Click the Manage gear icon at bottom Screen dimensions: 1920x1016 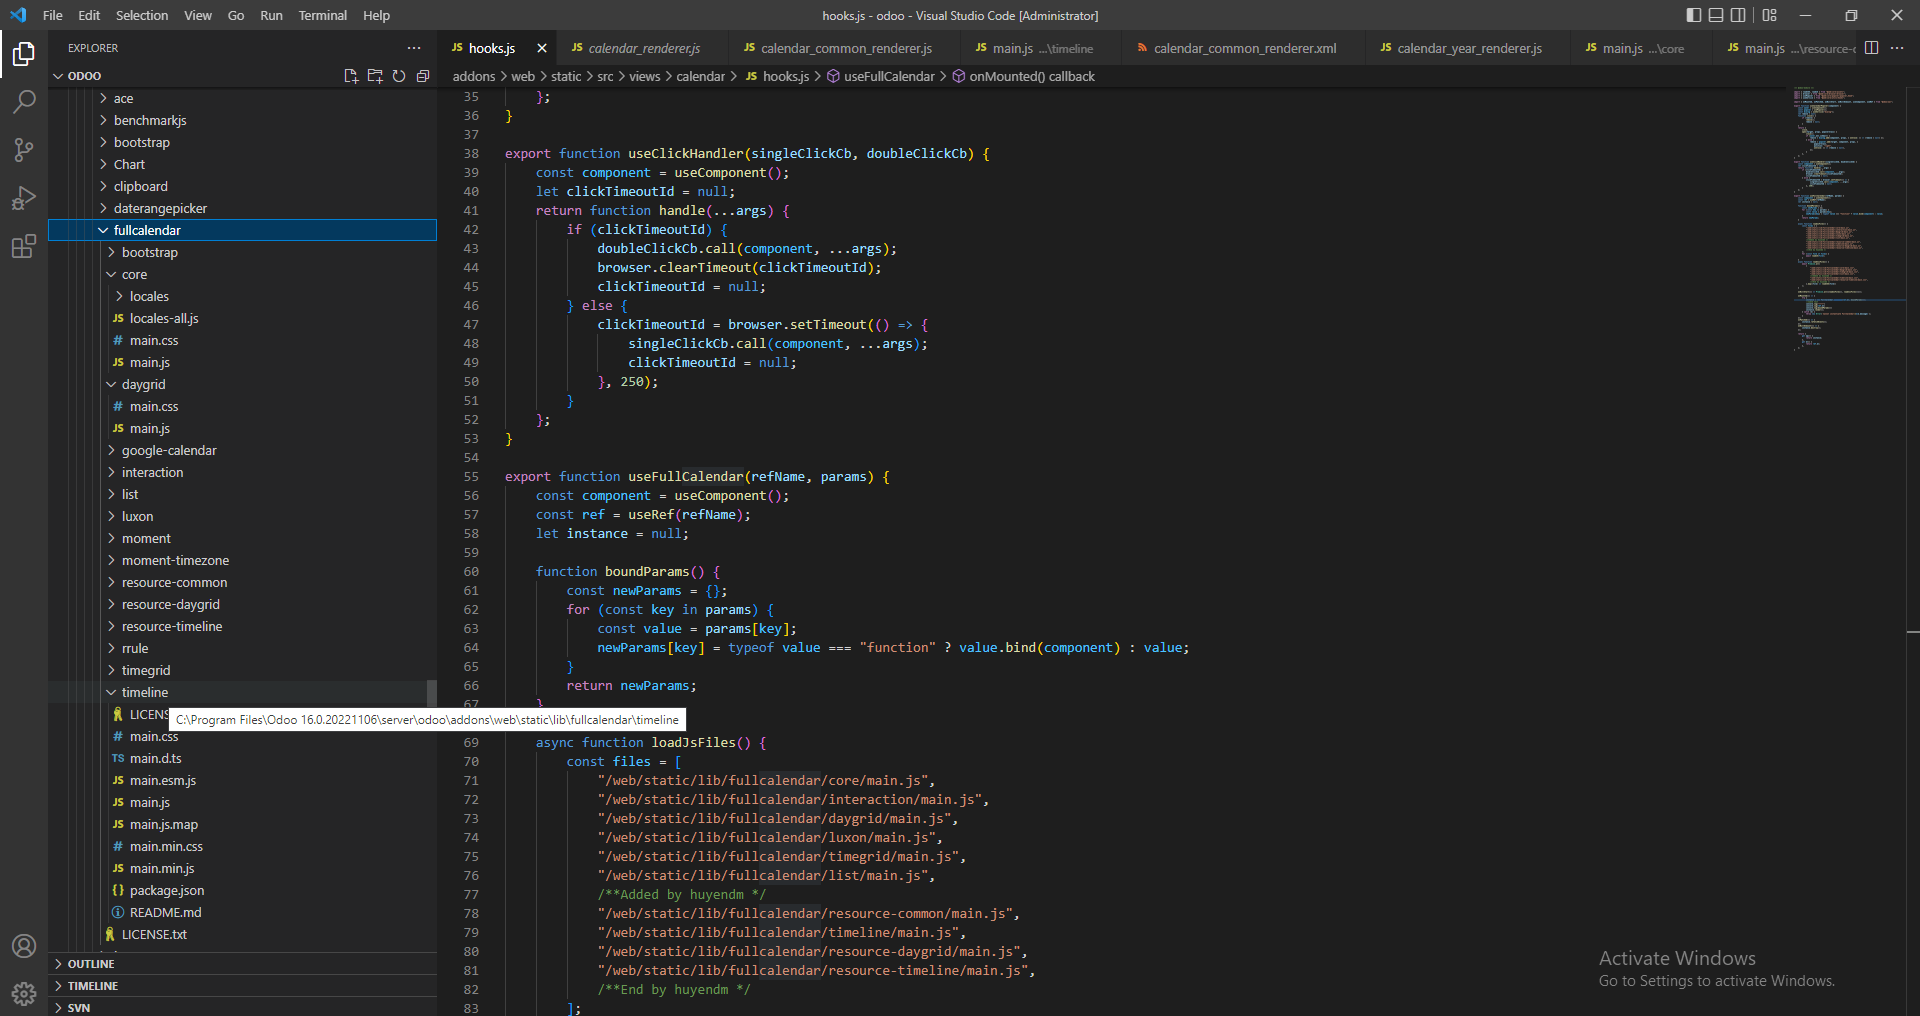click(24, 994)
